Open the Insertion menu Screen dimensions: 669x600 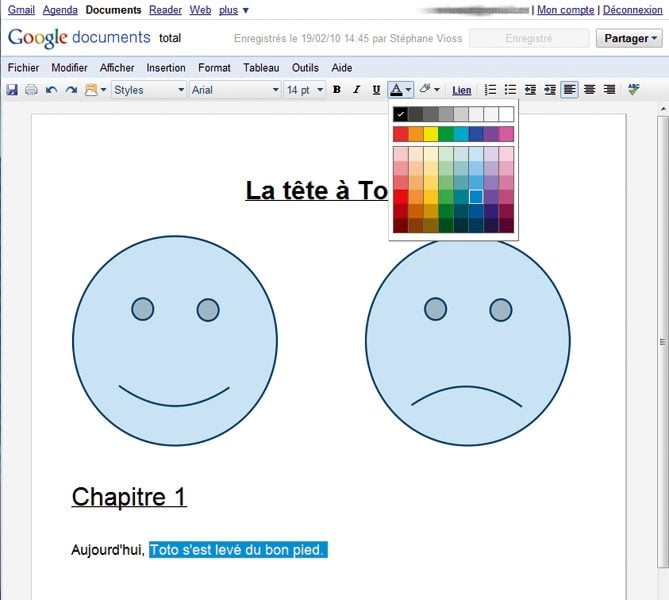pos(165,68)
